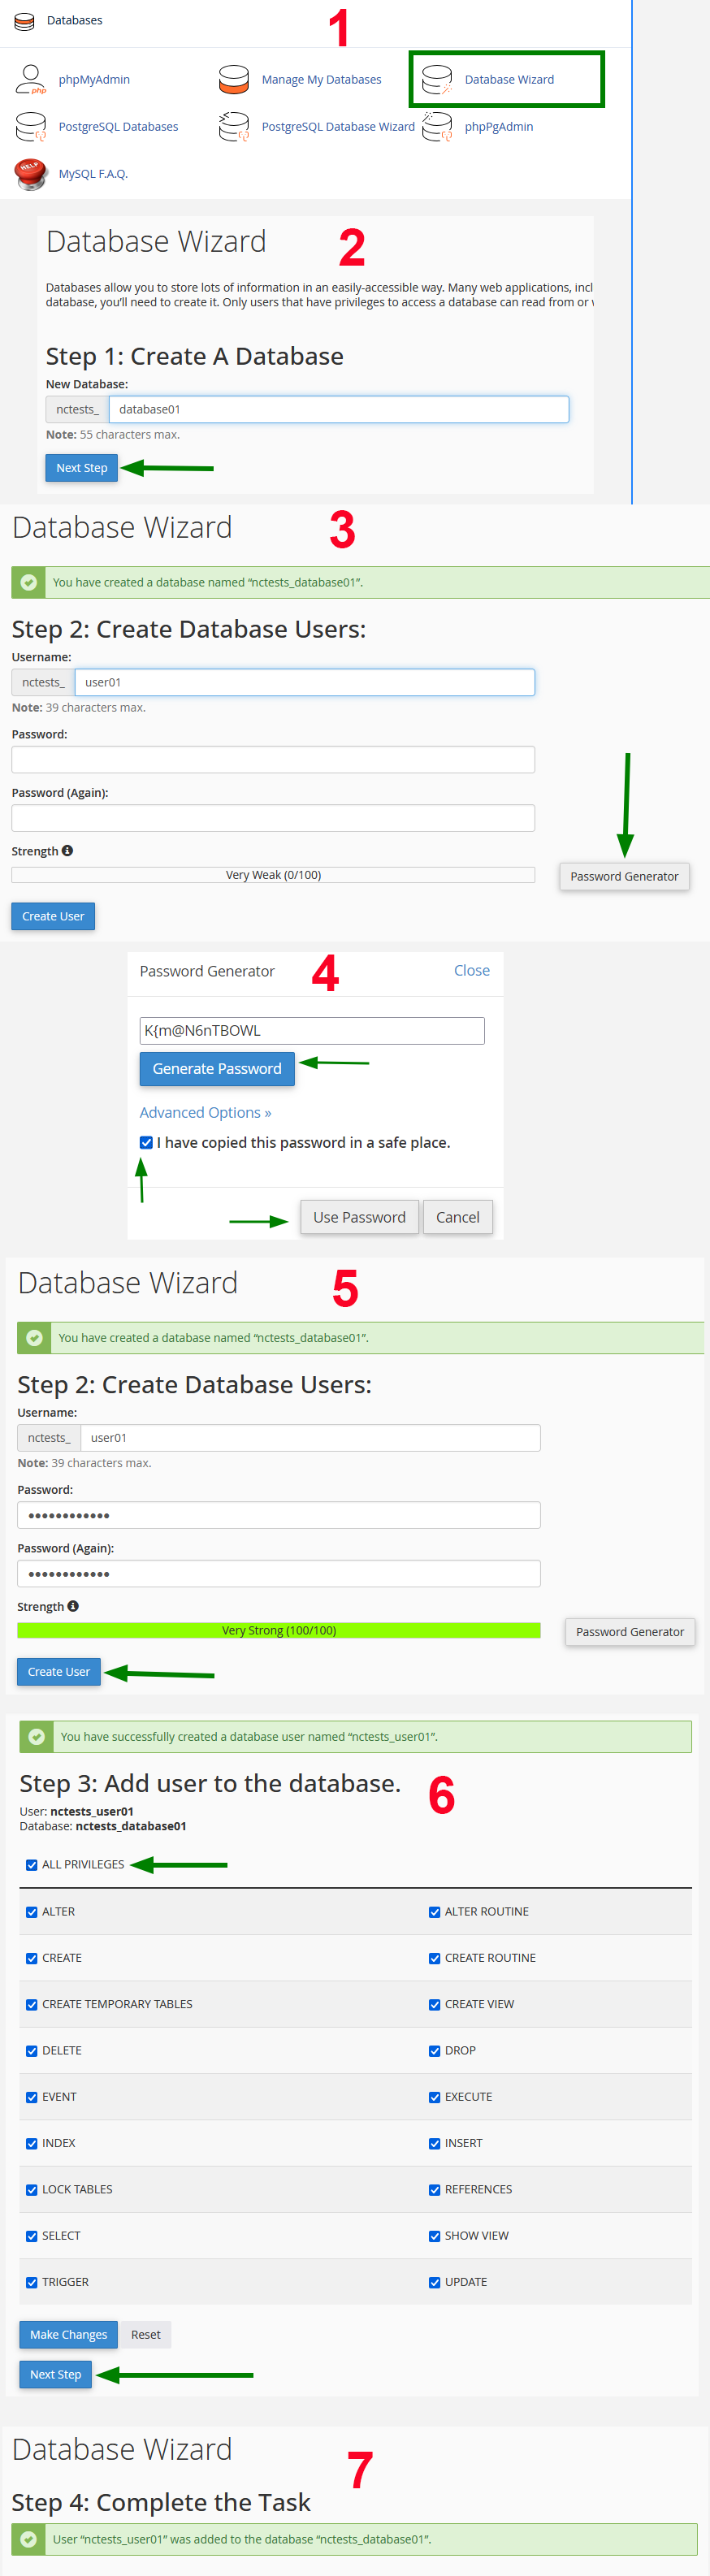Click the Databases section header icon
This screenshot has height=2576, width=710.
[24, 21]
